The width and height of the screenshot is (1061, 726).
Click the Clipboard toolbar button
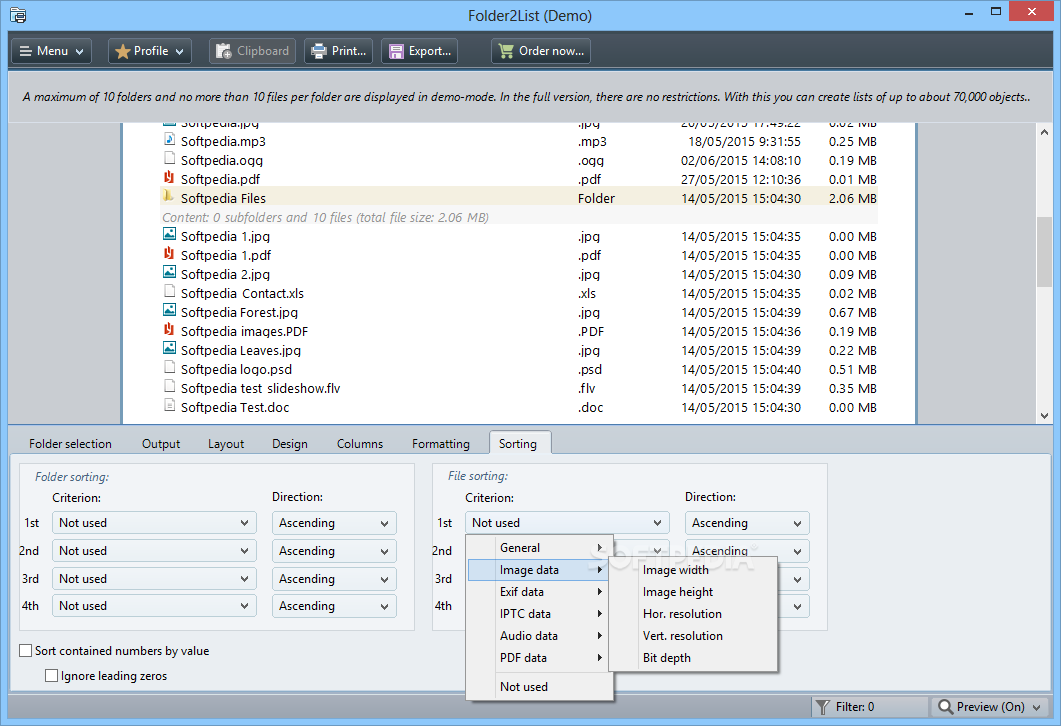tap(252, 51)
